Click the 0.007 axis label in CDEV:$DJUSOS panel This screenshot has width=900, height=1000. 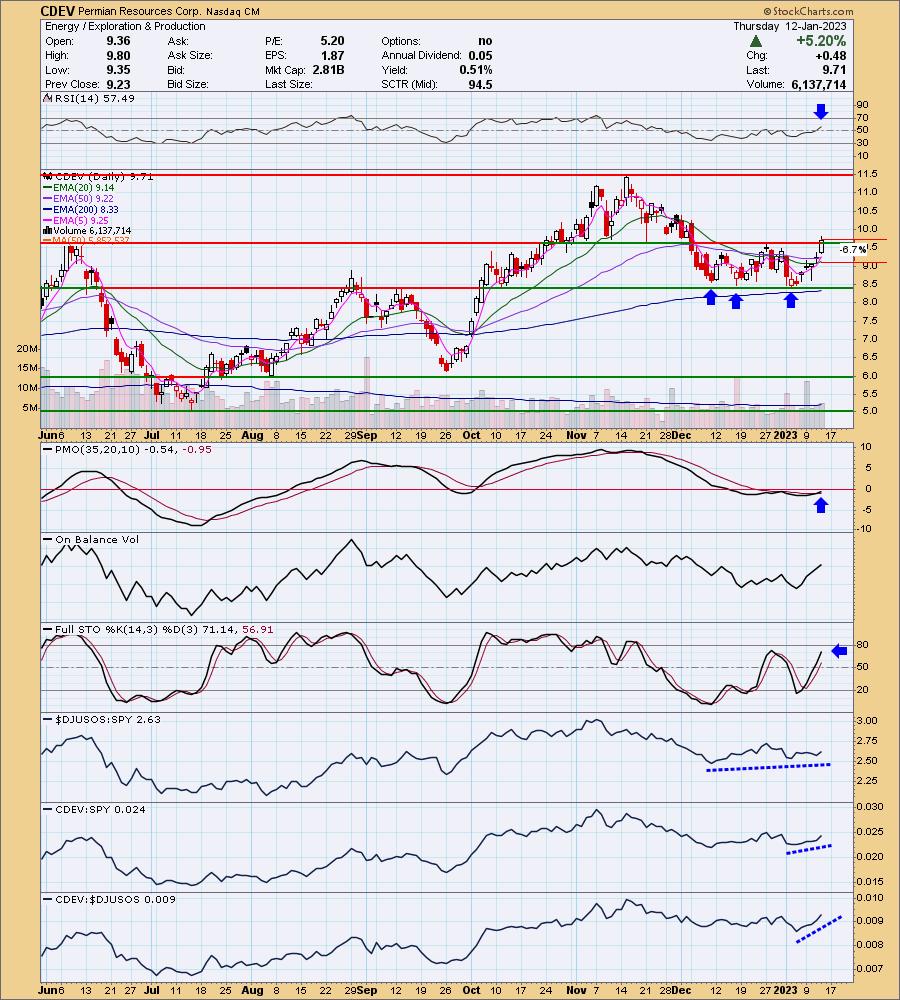pos(870,968)
